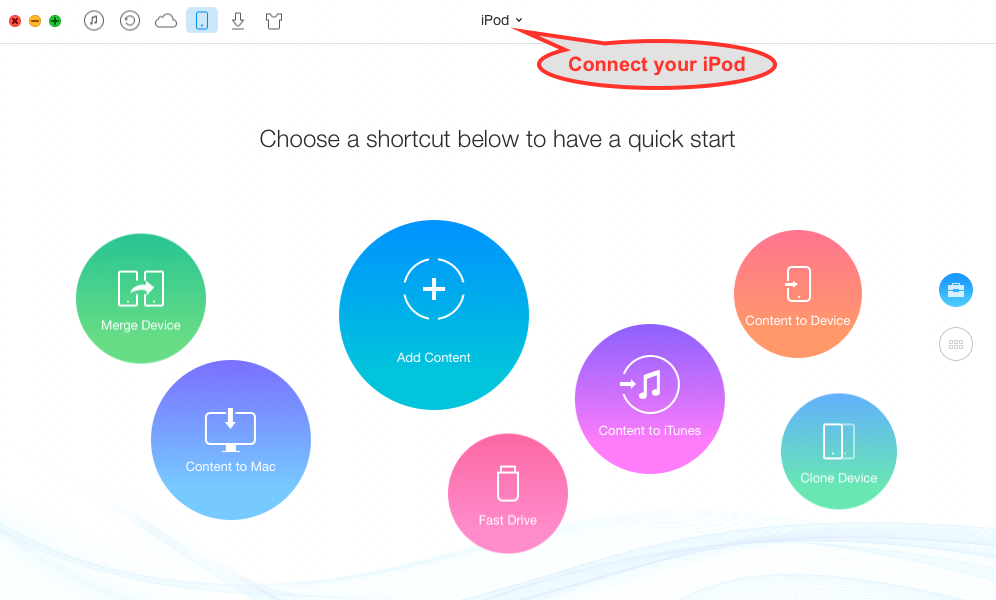This screenshot has height=600, width=996.
Task: Start the Clone Device shortcut
Action: click(x=838, y=451)
